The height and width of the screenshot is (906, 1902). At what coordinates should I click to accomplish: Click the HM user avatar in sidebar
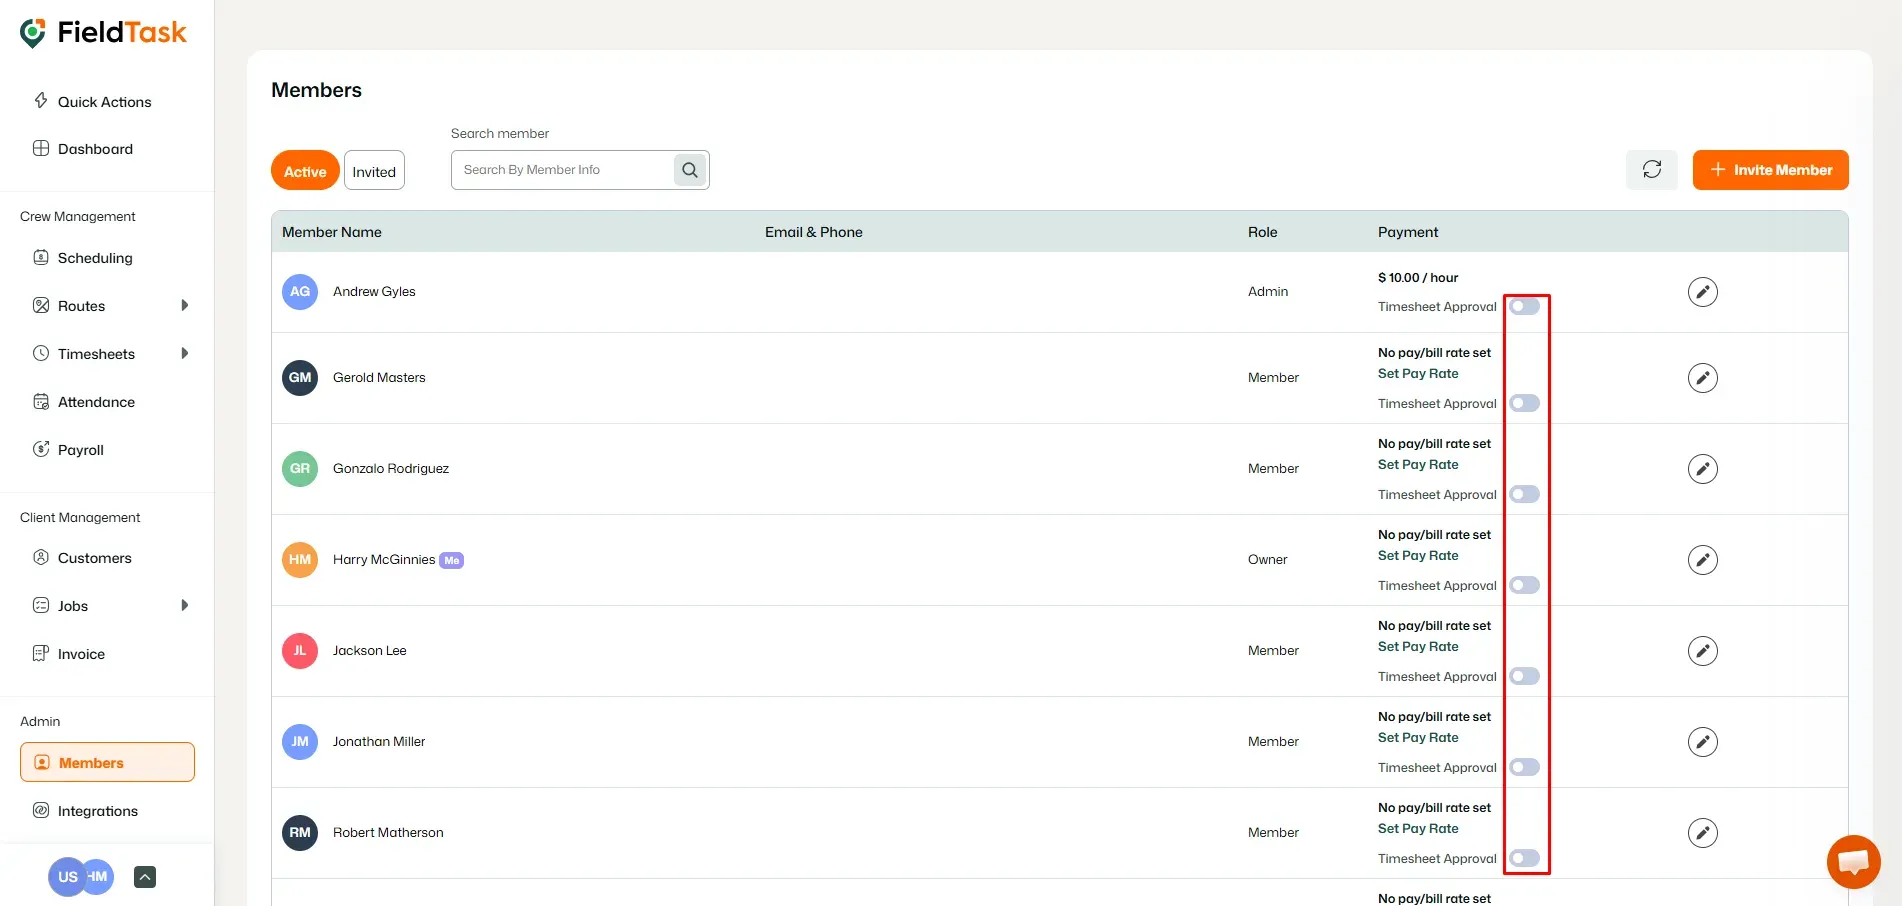tap(100, 877)
